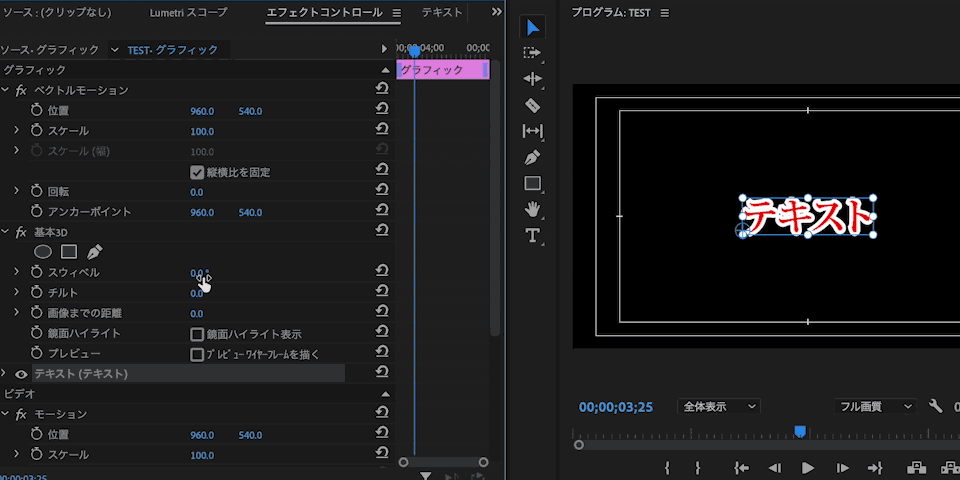This screenshot has height=480, width=960.
Task: Mark Out point in program monitor
Action: pos(697,468)
